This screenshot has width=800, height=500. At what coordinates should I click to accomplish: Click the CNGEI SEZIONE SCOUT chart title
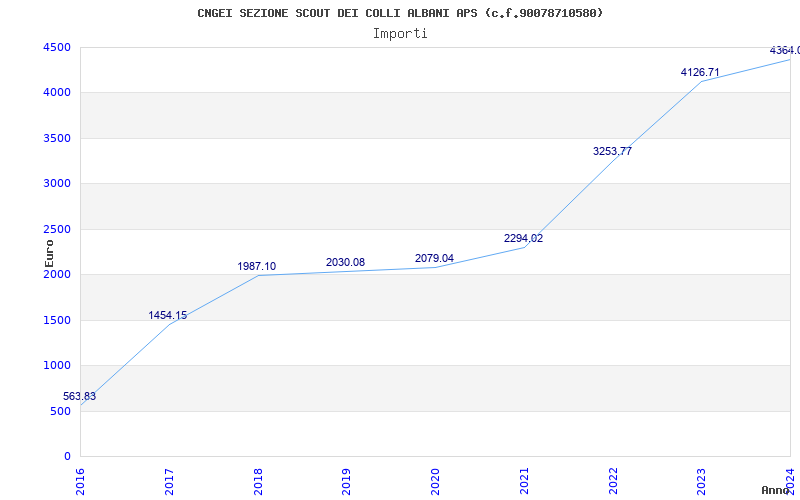tap(400, 13)
